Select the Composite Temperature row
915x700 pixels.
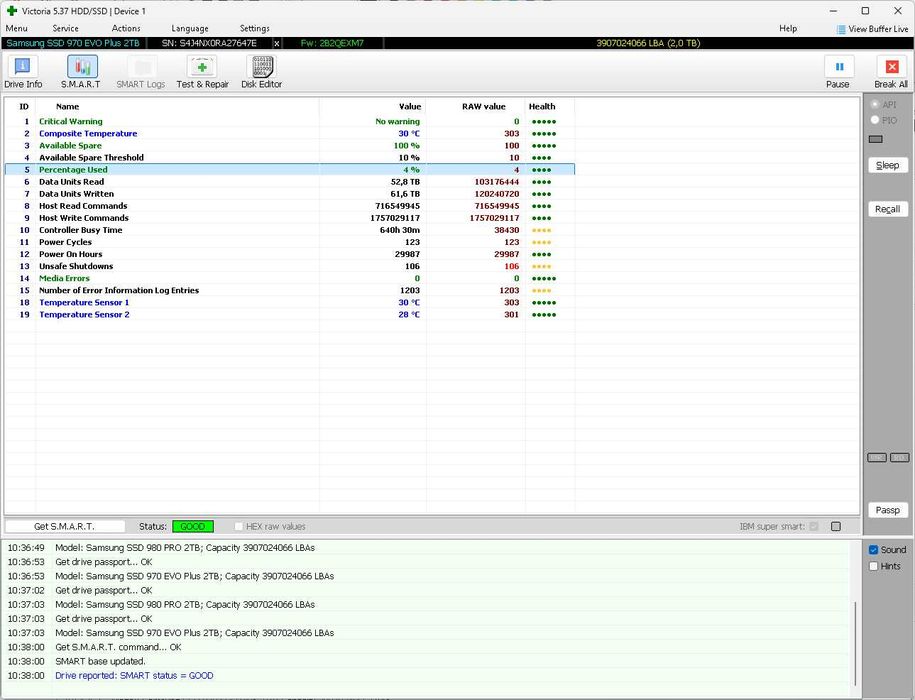click(x=289, y=134)
